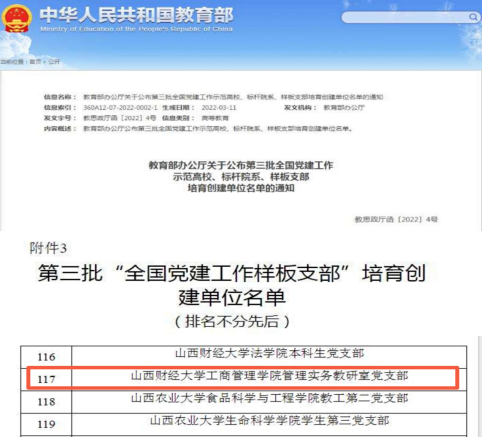Click the right-aligned 教思政厅函〔2022〕4号 below the heading
This screenshot has height=438, width=482.
coord(396,219)
